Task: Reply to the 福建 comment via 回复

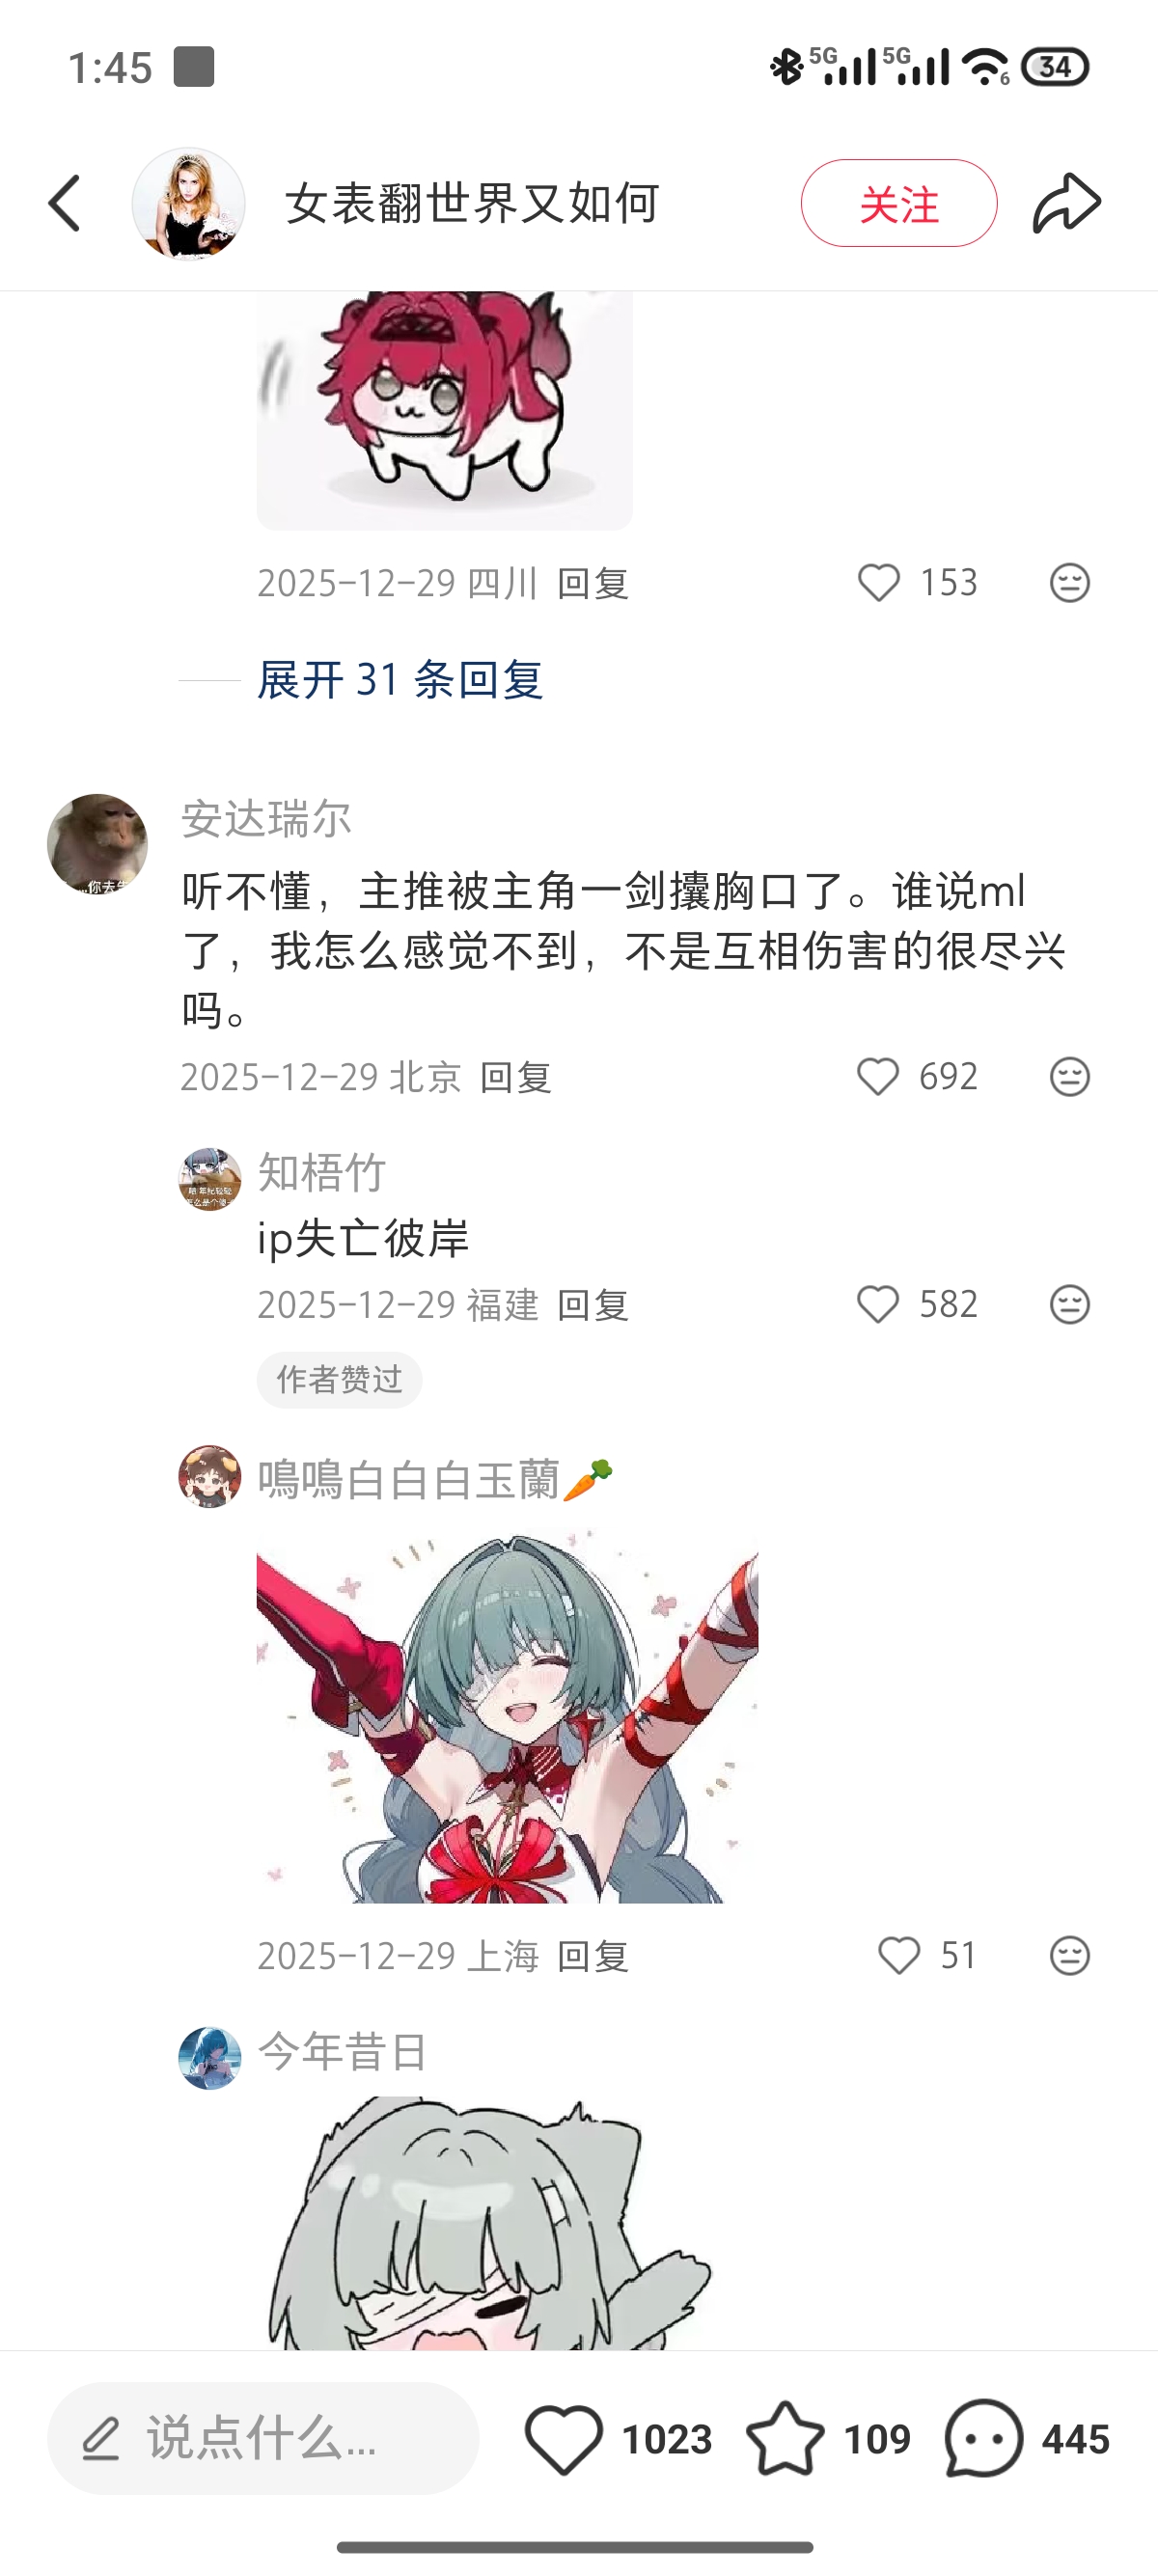Action: [x=592, y=1305]
